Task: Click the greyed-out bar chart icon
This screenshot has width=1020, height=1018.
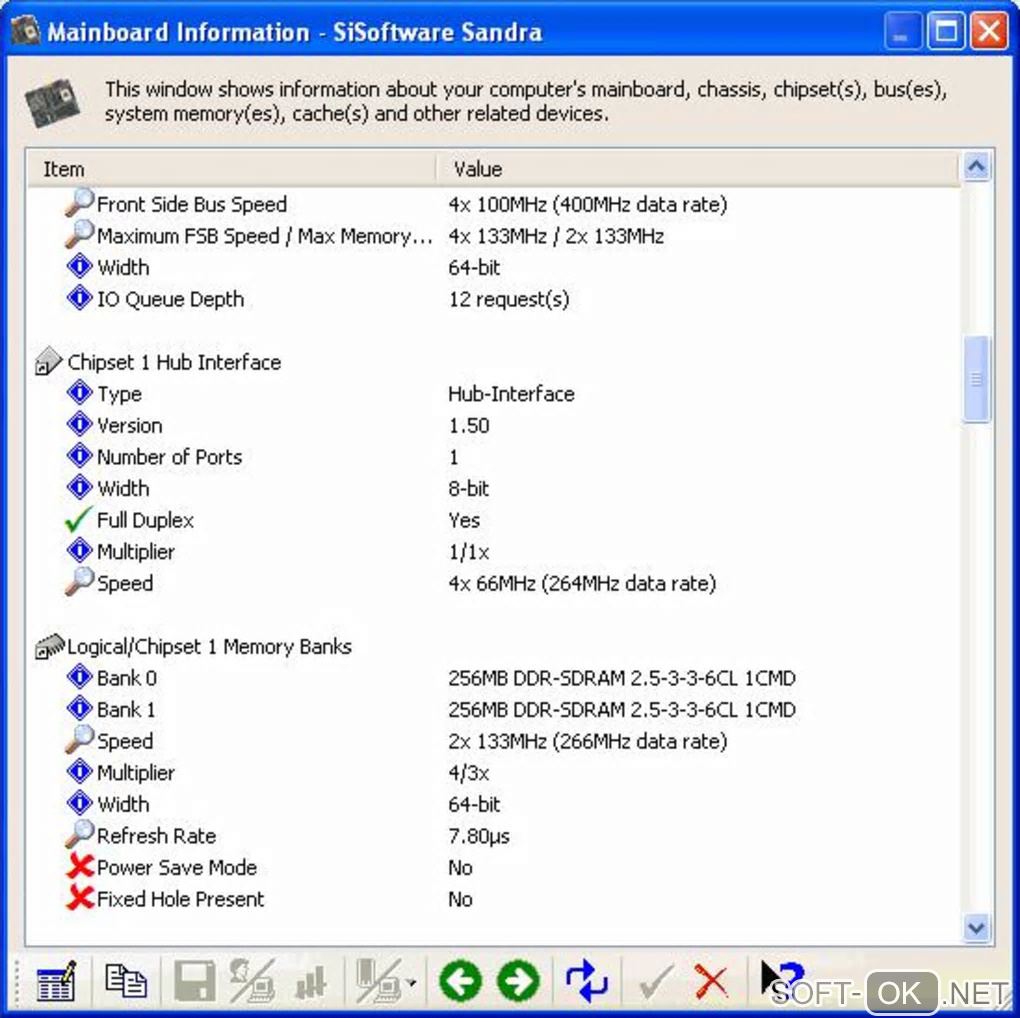Action: pos(310,982)
